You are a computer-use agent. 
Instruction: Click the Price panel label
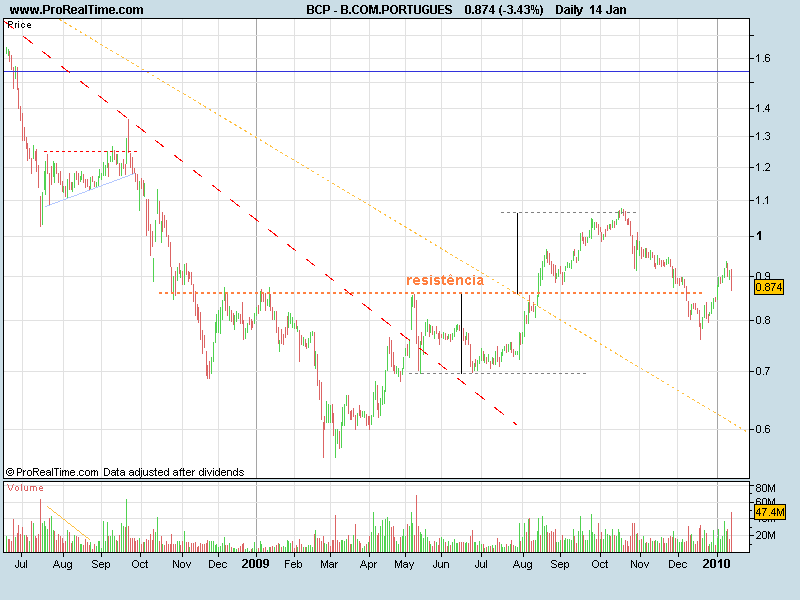tap(19, 24)
